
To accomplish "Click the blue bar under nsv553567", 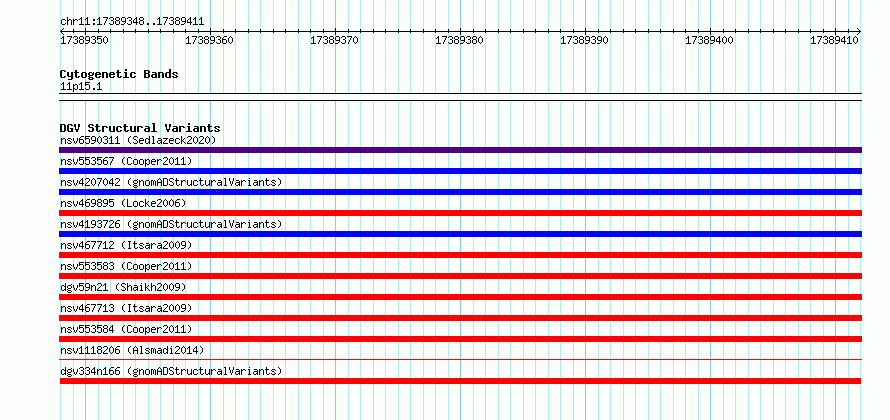I will (x=460, y=171).
